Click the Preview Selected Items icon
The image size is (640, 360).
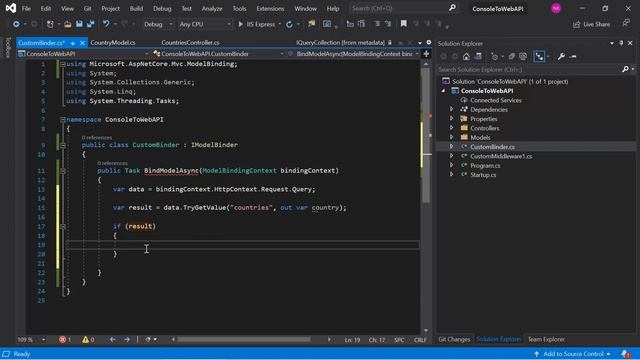(573, 56)
